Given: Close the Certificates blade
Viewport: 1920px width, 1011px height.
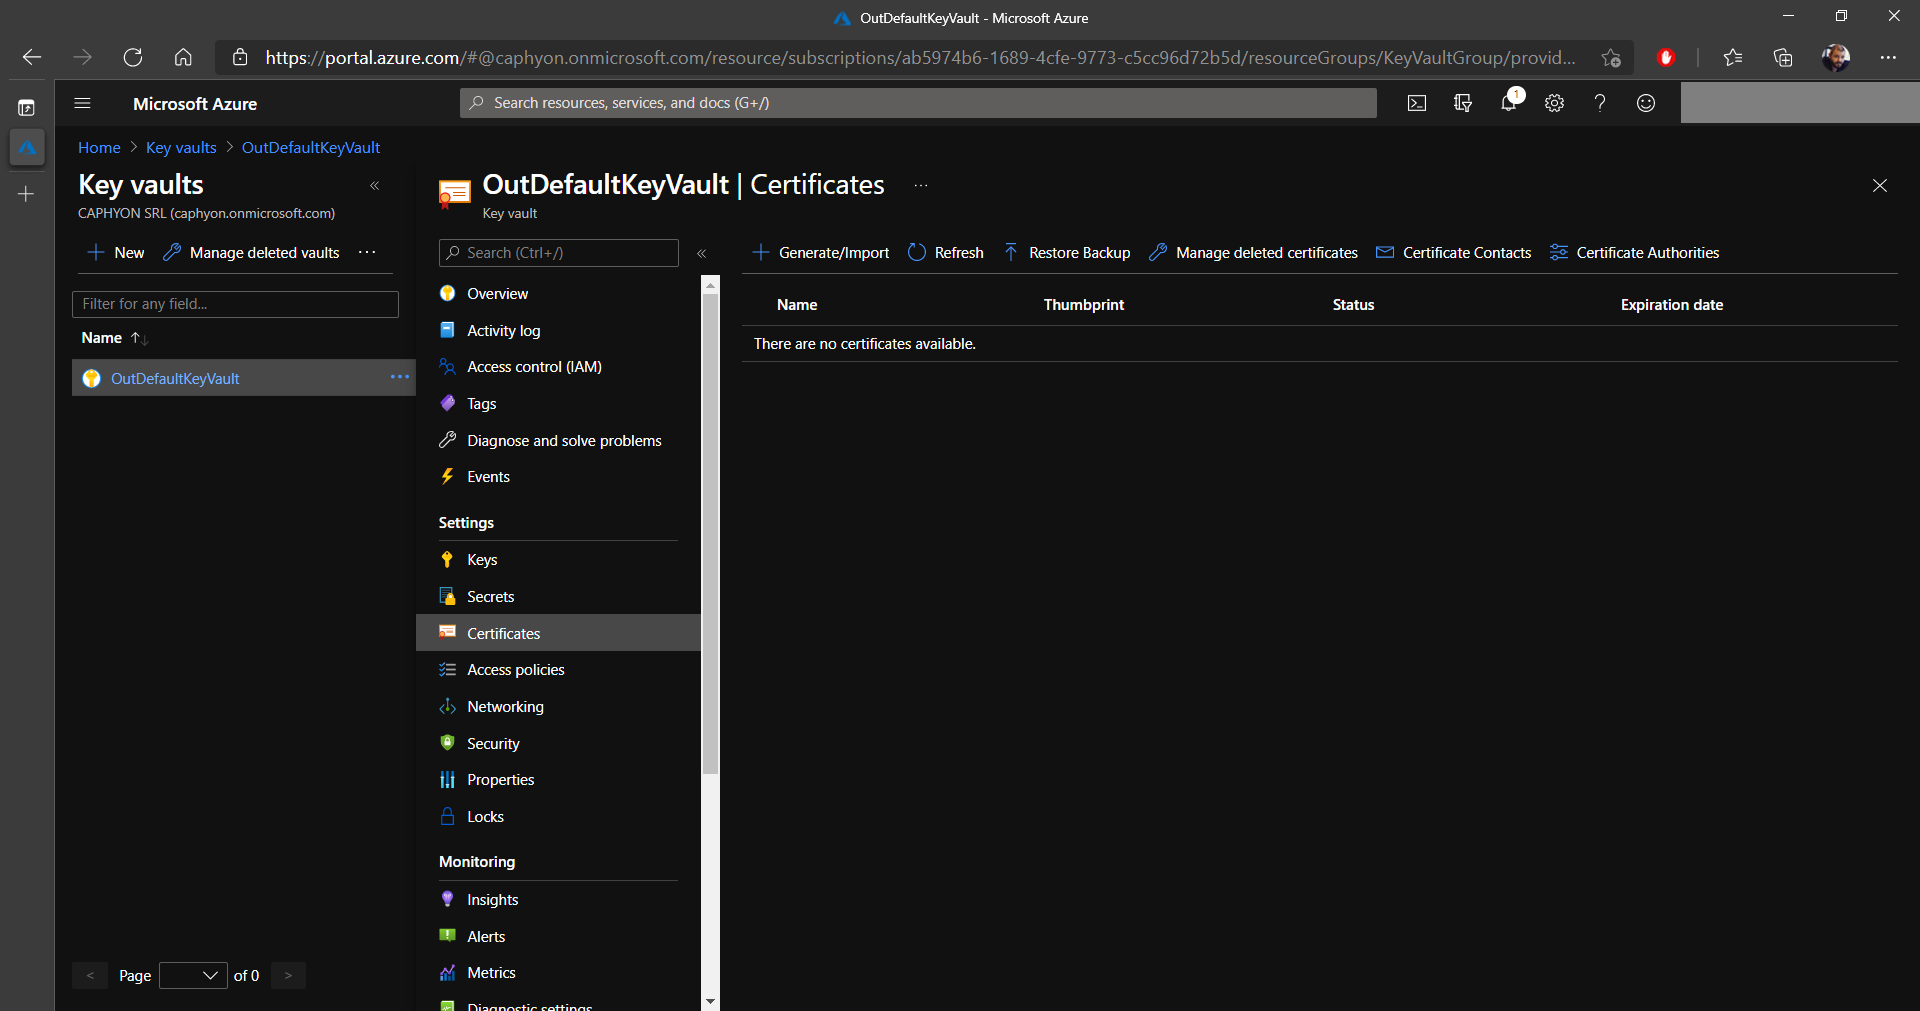Looking at the screenshot, I should click(1880, 186).
